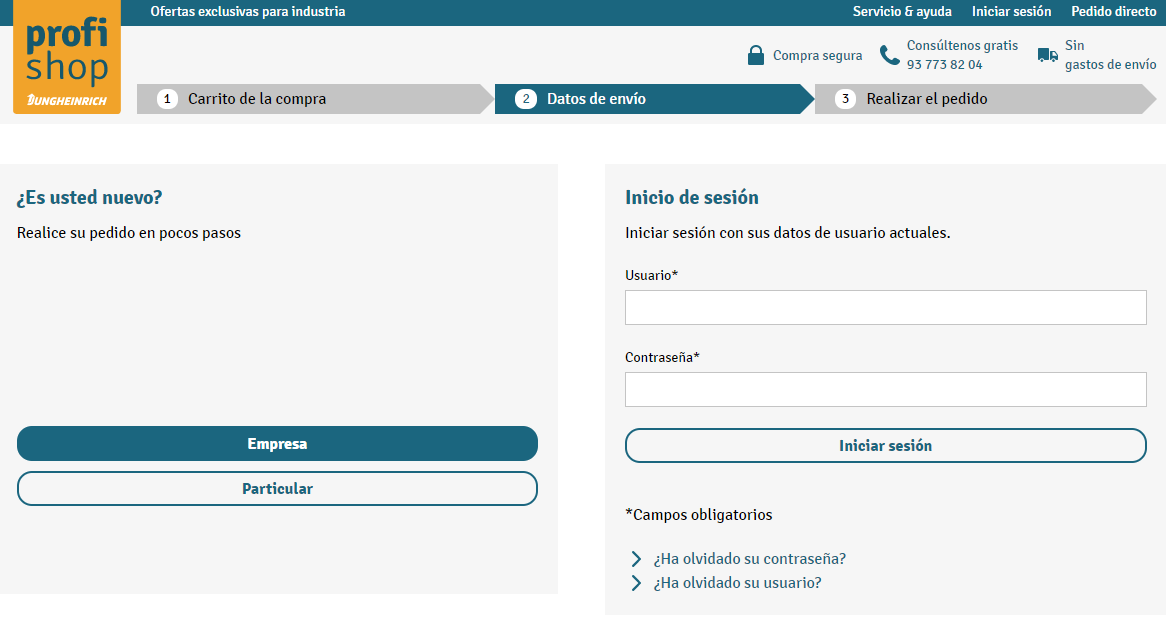Select step 2 Datos de envío
This screenshot has width=1166, height=632.
click(654, 99)
